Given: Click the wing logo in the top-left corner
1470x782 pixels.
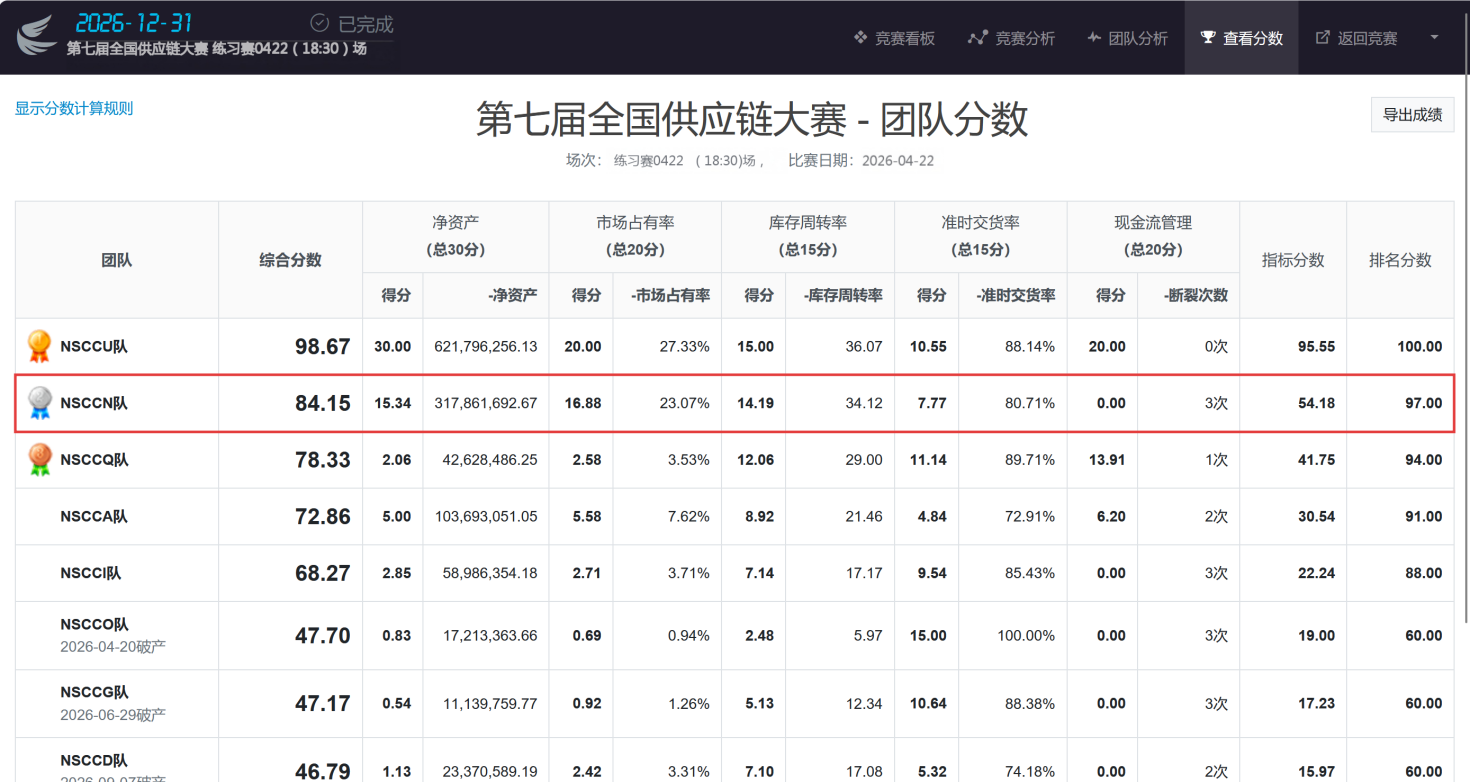Looking at the screenshot, I should pos(37,37).
